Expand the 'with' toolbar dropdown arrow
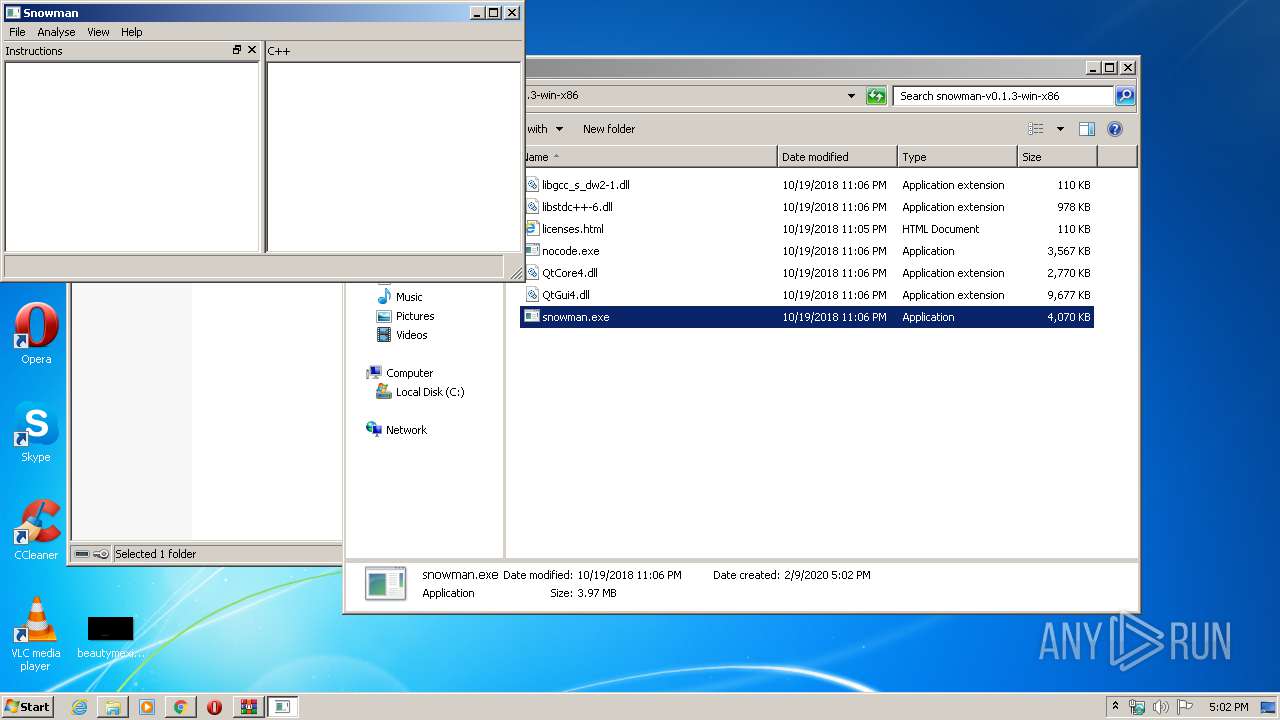Screen dimensions: 1280x720 pos(559,129)
